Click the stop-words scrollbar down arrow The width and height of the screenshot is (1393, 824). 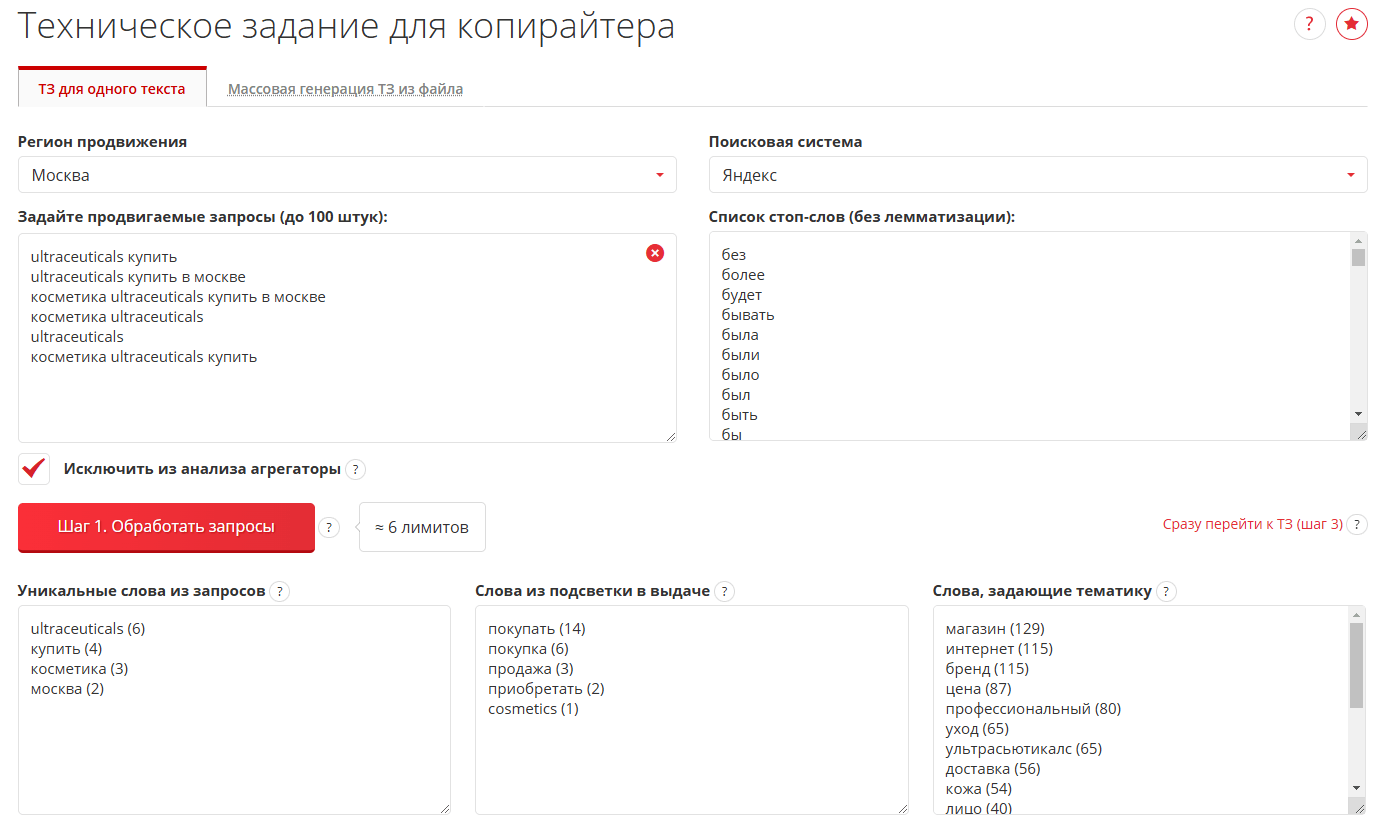tap(1358, 414)
